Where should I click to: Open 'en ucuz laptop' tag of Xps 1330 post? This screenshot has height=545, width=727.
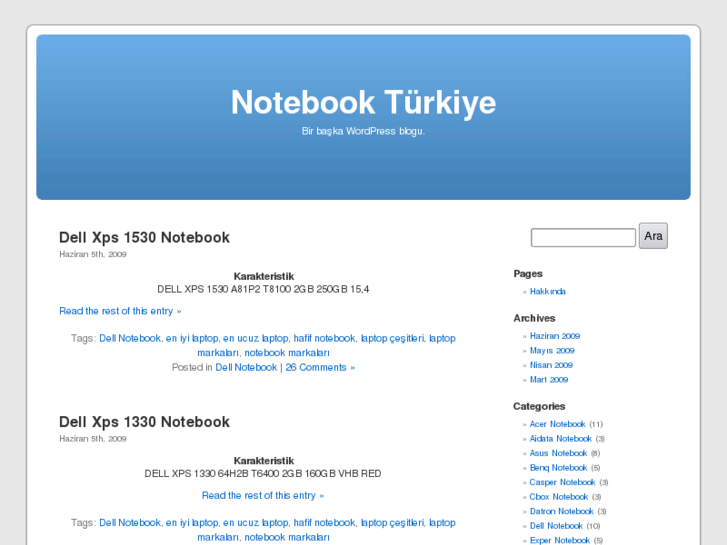(255, 523)
